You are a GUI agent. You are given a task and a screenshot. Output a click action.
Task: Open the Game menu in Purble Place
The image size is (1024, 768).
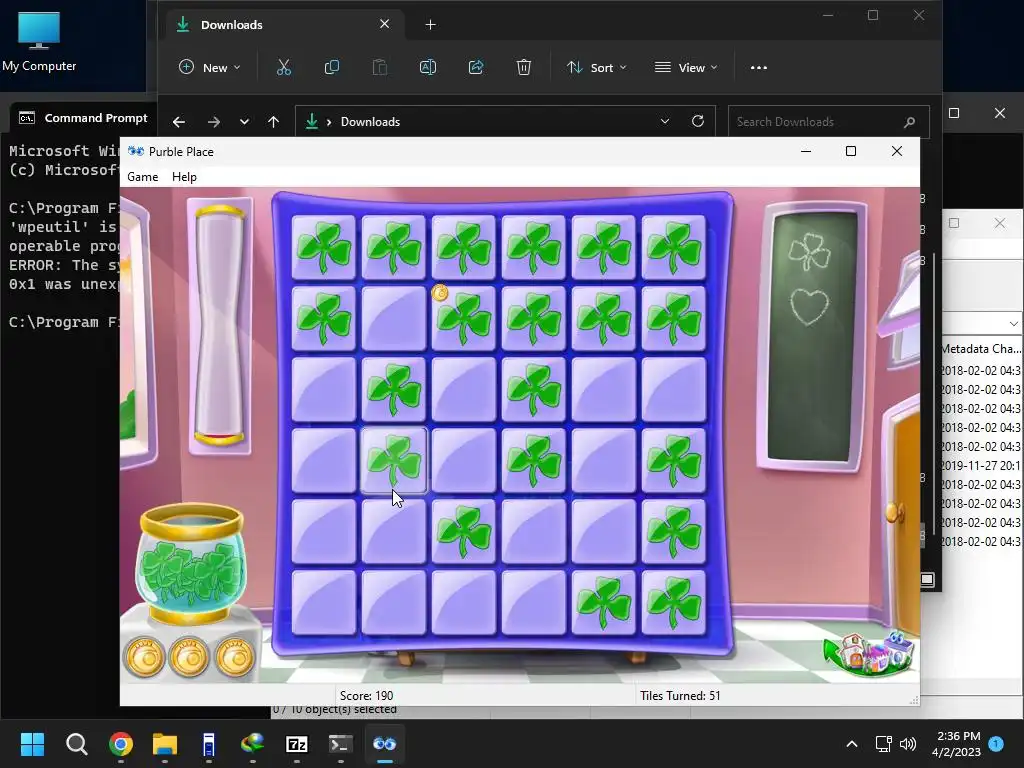coord(142,177)
